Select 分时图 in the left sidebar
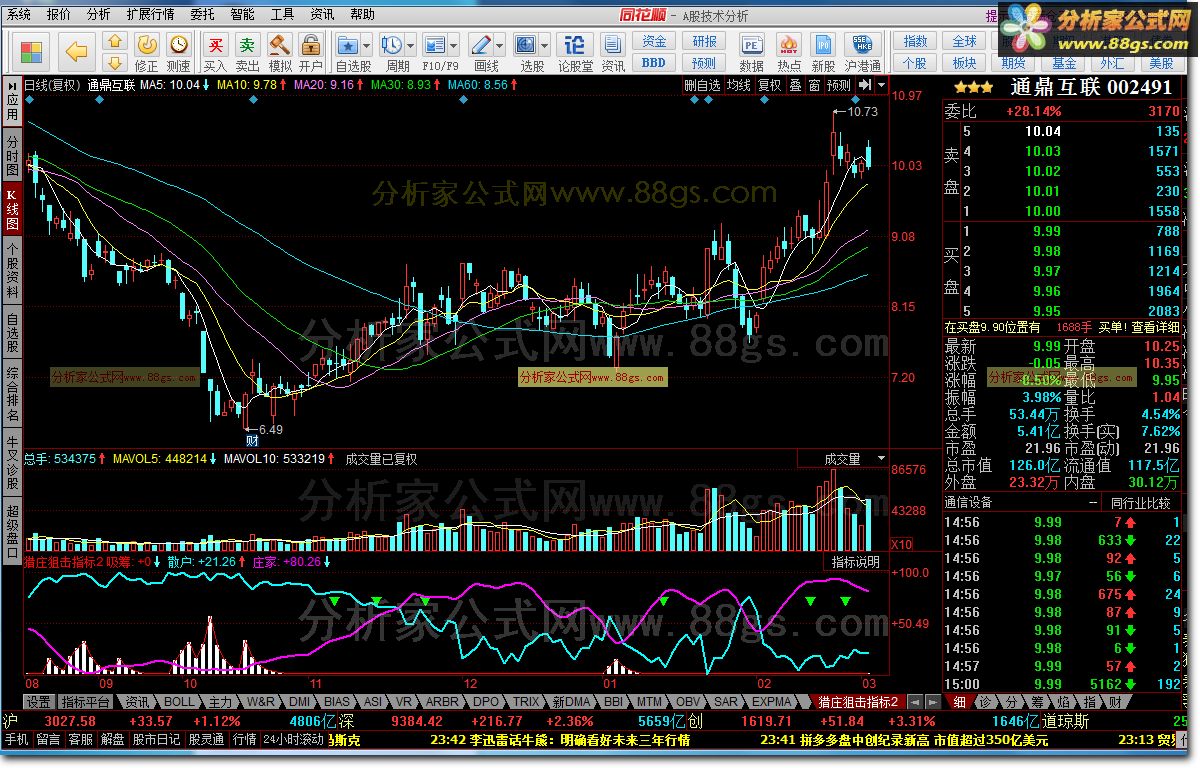Image resolution: width=1200 pixels, height=768 pixels. click(x=12, y=155)
